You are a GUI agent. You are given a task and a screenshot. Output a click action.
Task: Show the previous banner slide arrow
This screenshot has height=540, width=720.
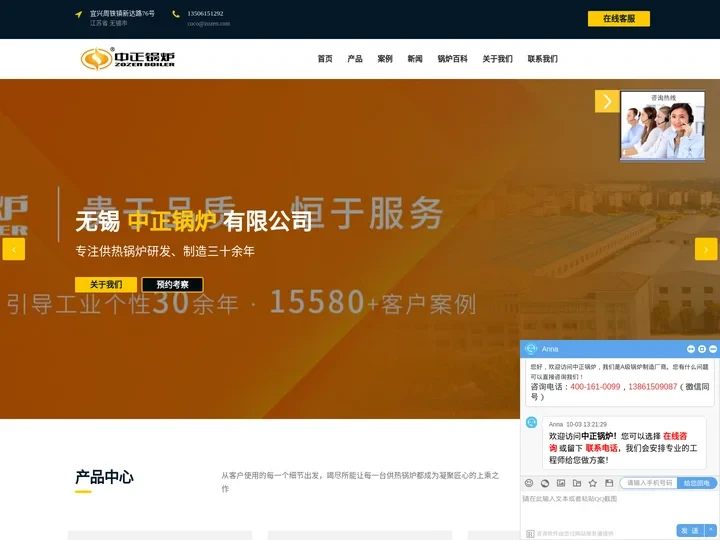[14, 249]
